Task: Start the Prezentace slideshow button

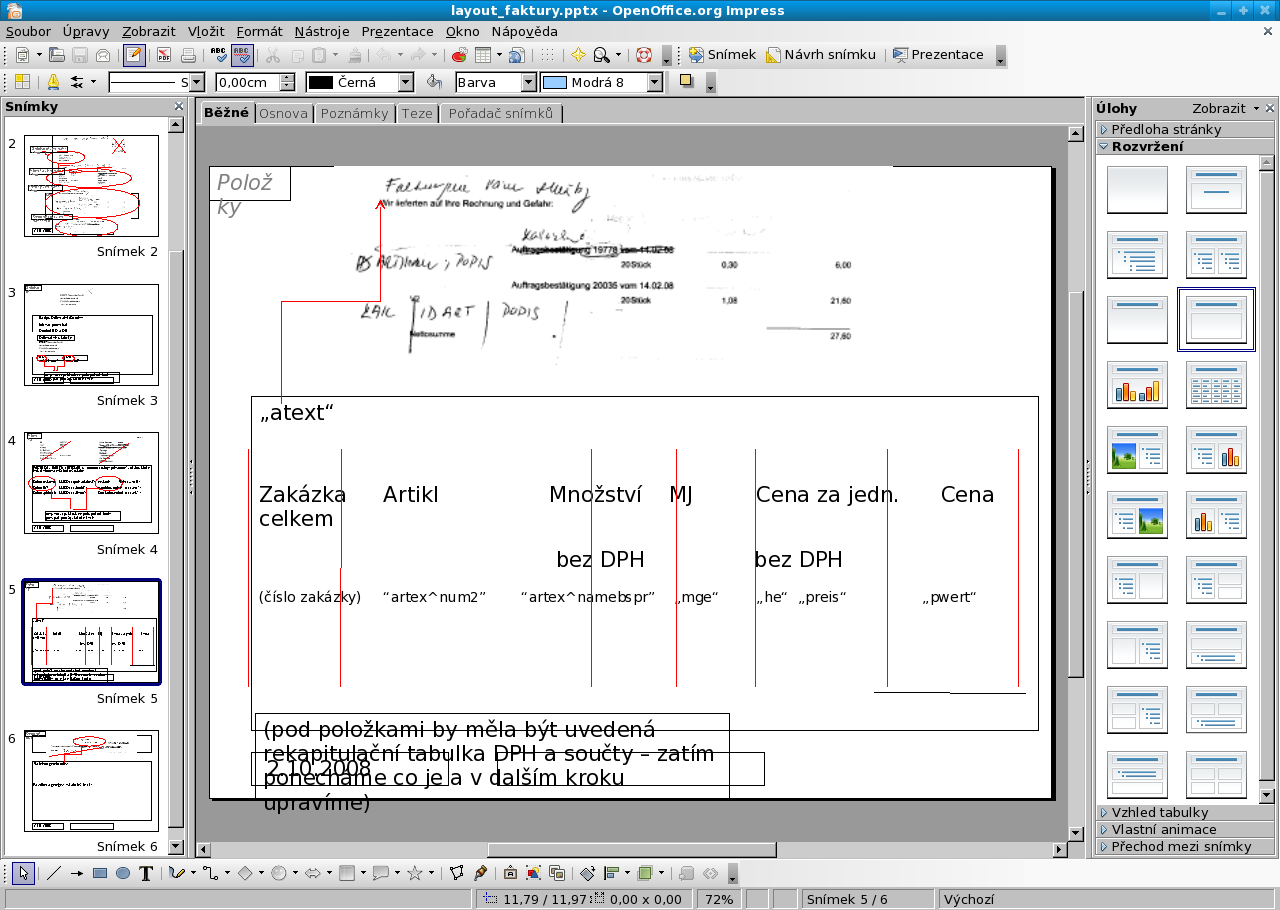Action: 938,55
